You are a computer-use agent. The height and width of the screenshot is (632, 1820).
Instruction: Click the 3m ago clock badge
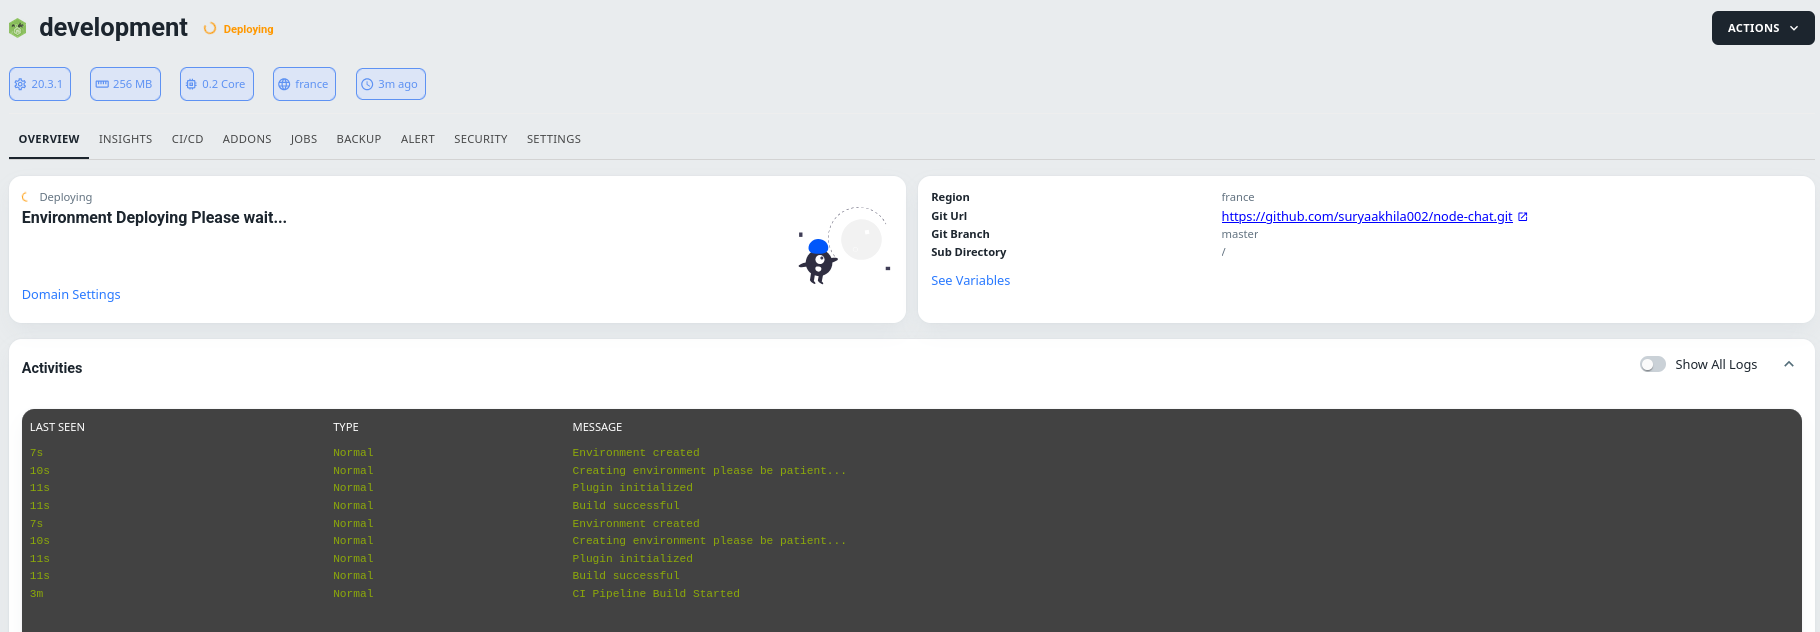pos(391,84)
